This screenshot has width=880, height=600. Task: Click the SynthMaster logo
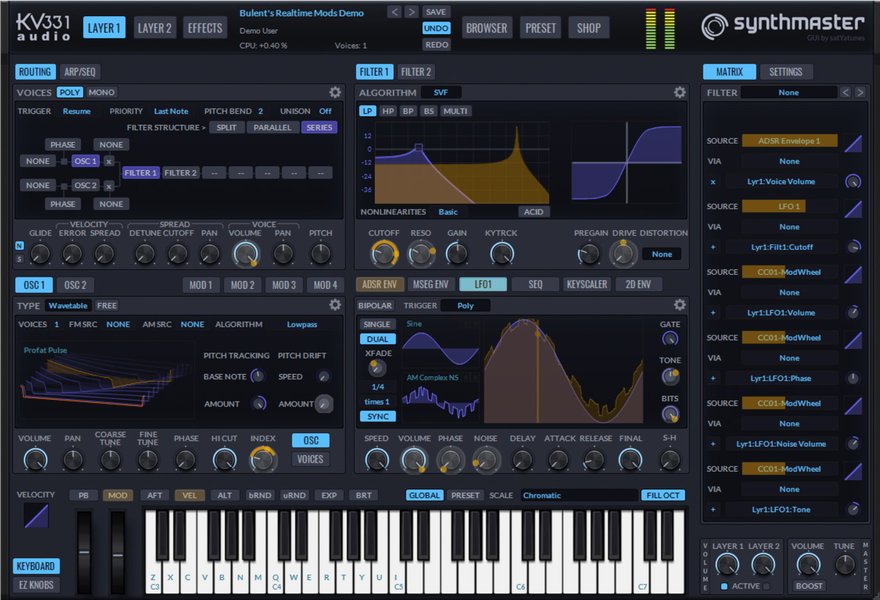(783, 23)
